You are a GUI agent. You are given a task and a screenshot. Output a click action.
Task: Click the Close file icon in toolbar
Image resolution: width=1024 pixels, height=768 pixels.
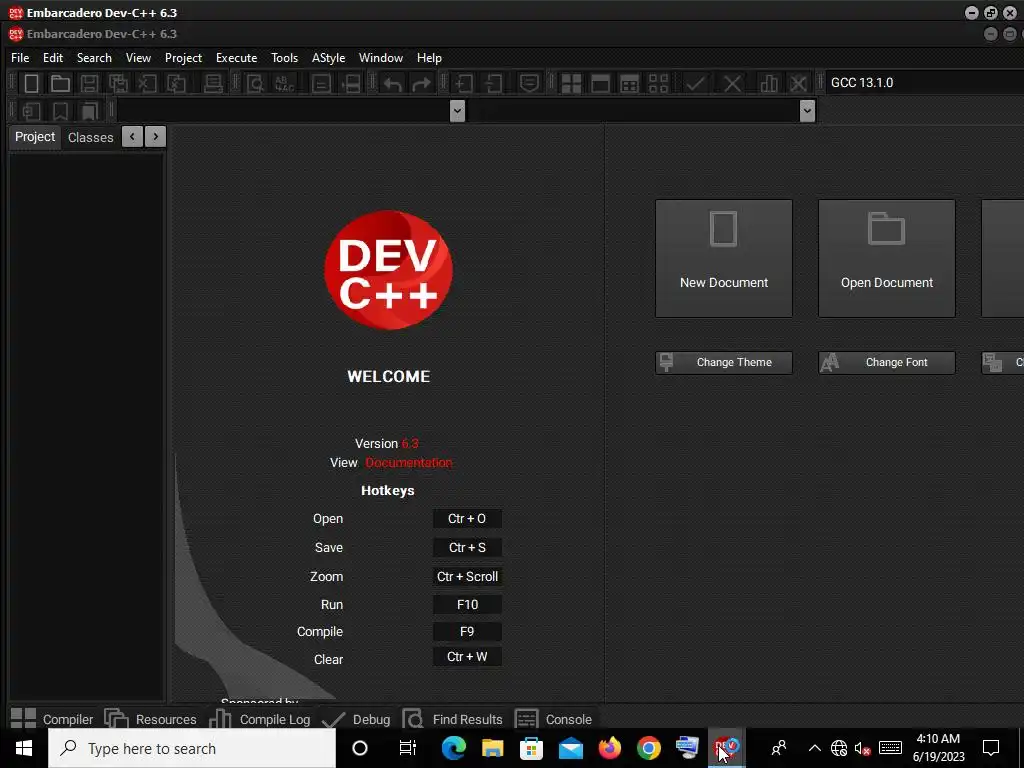point(148,84)
